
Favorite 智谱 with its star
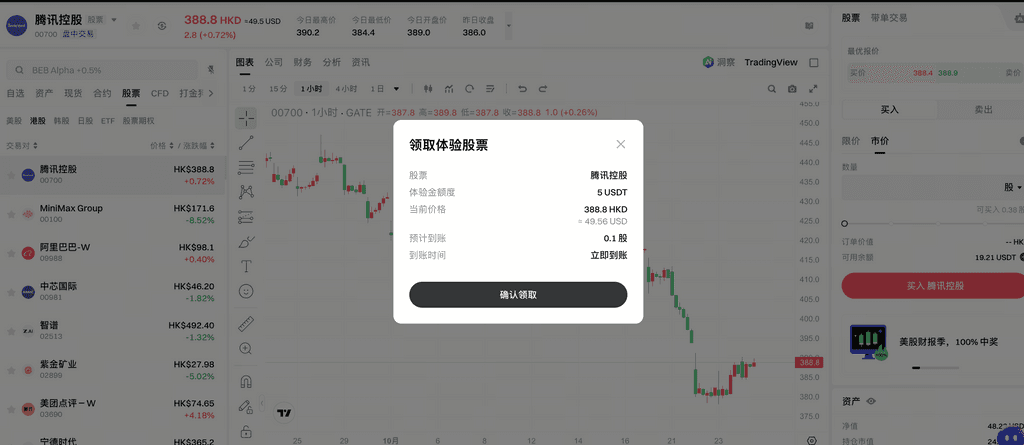11,331
